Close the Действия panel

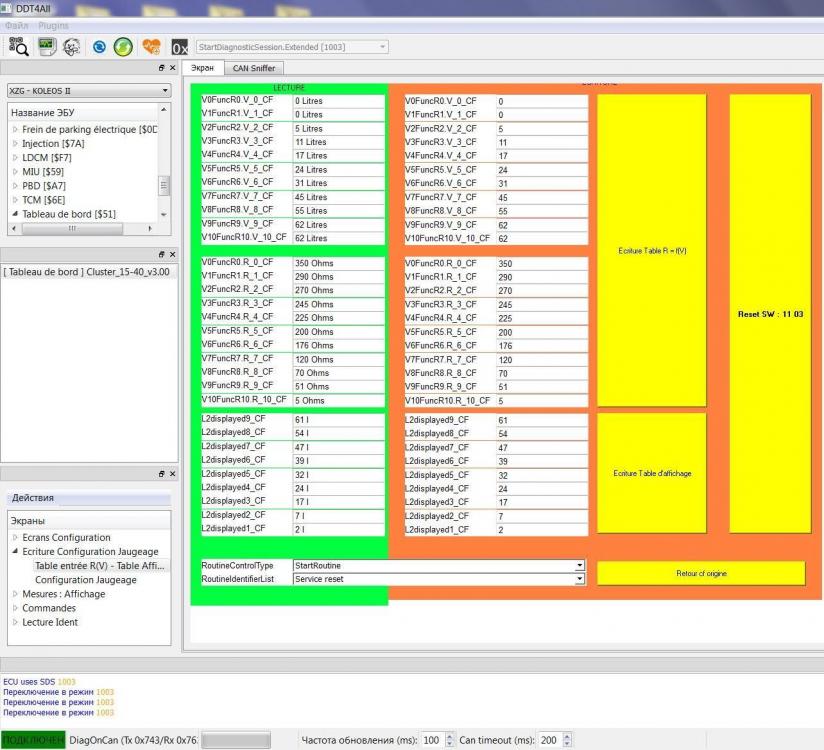[172, 474]
